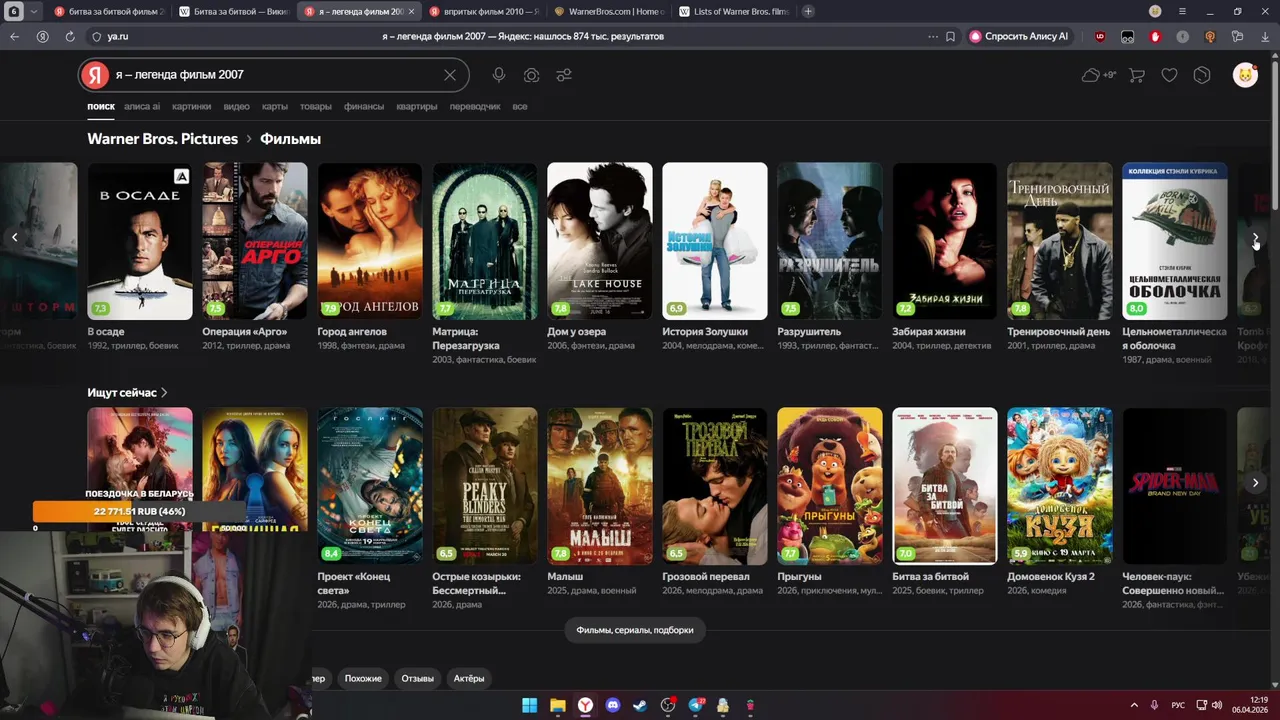This screenshot has width=1280, height=720.
Task: Switch to the товары search tab
Action: 316,106
